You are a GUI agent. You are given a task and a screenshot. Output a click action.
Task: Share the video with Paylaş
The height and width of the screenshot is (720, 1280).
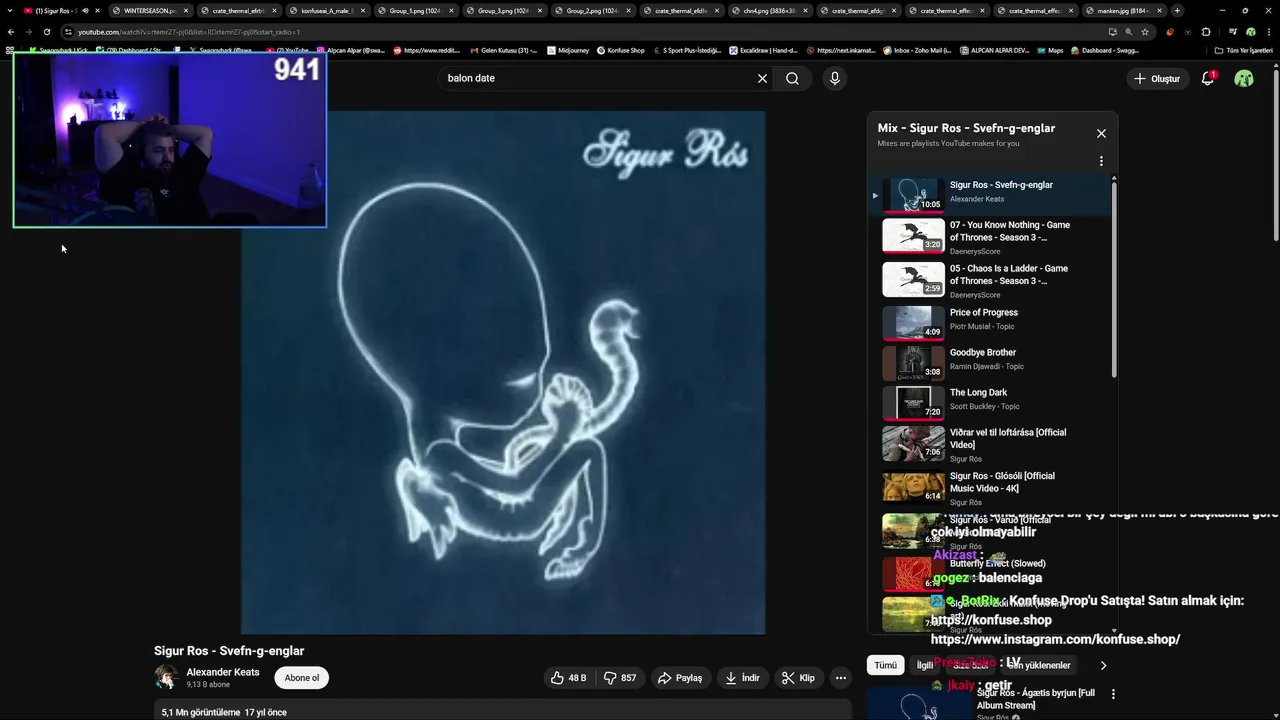[680, 678]
